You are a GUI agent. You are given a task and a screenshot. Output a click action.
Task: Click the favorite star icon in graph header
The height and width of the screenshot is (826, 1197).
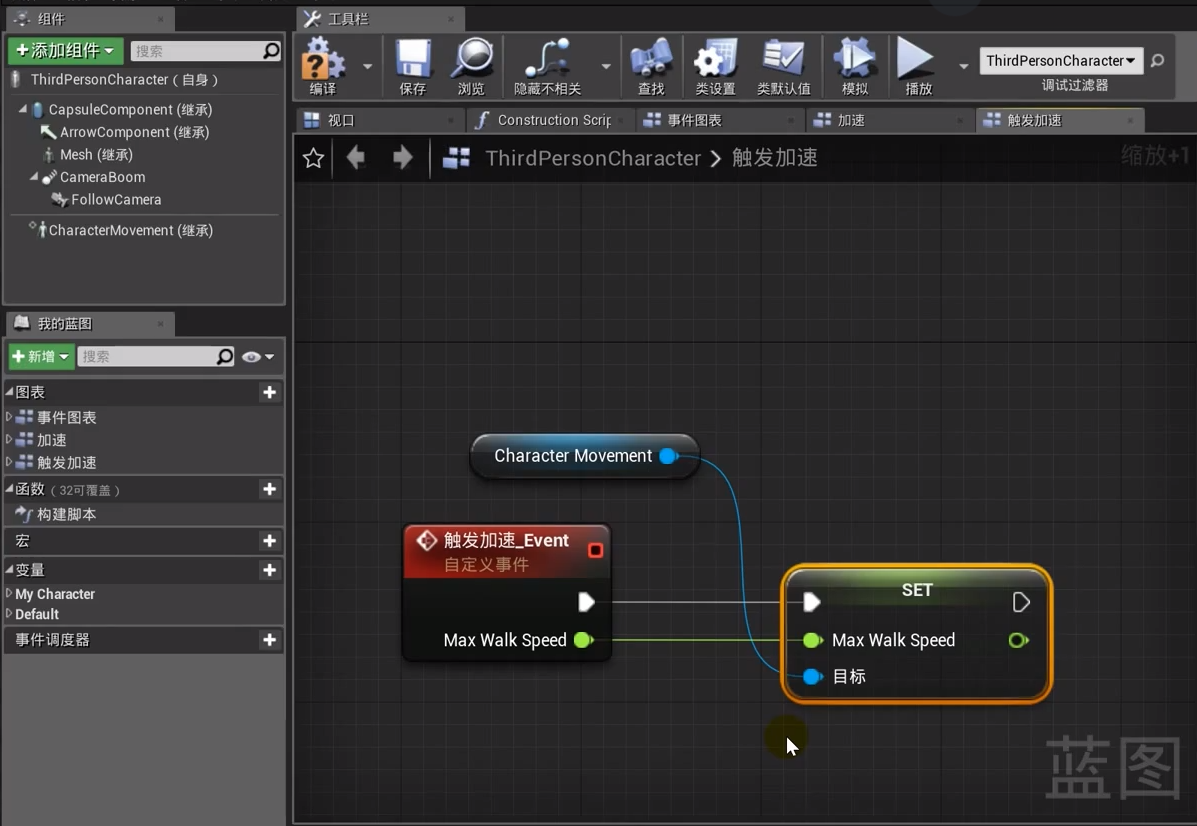313,158
